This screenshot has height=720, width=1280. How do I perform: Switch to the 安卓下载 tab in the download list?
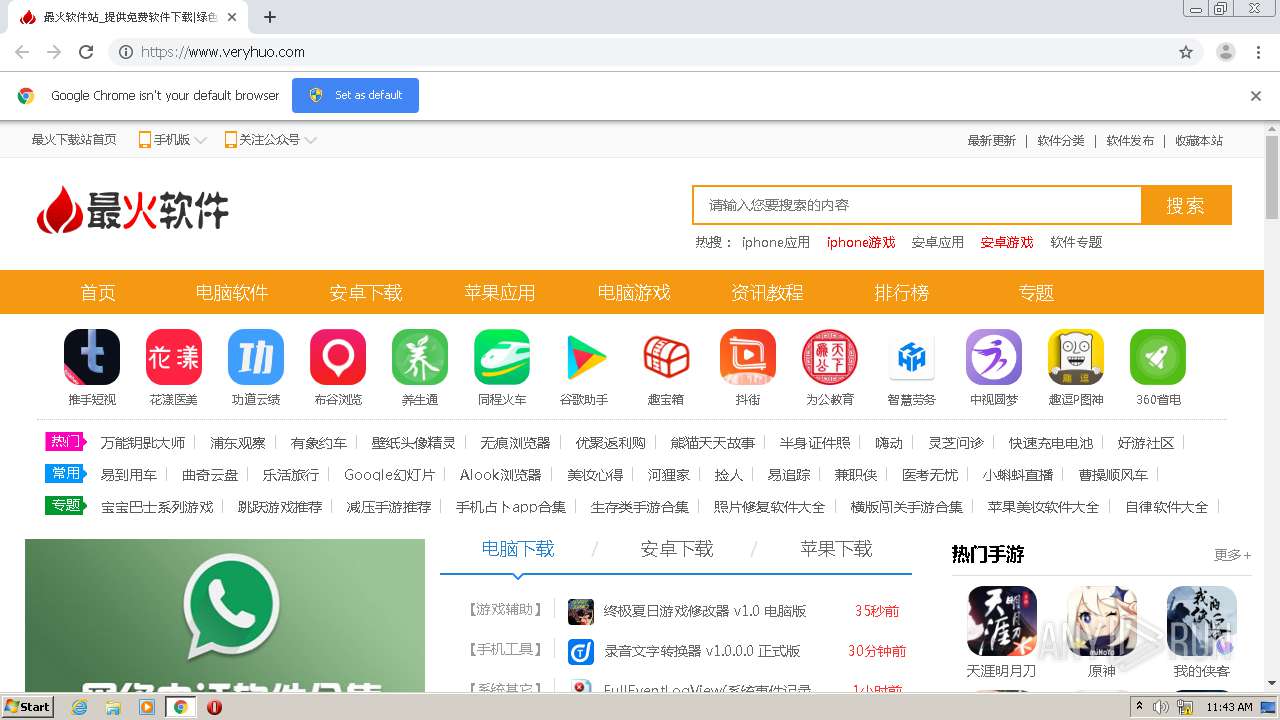[677, 549]
